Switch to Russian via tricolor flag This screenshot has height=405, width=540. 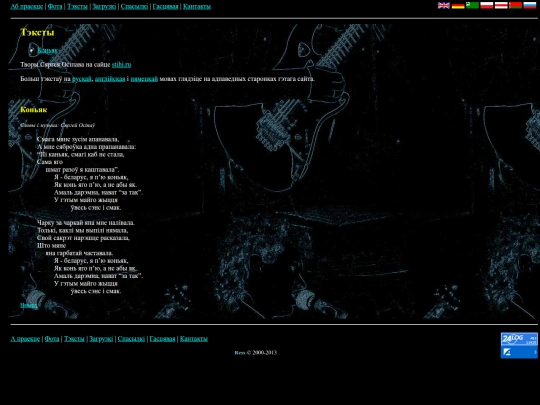point(530,6)
